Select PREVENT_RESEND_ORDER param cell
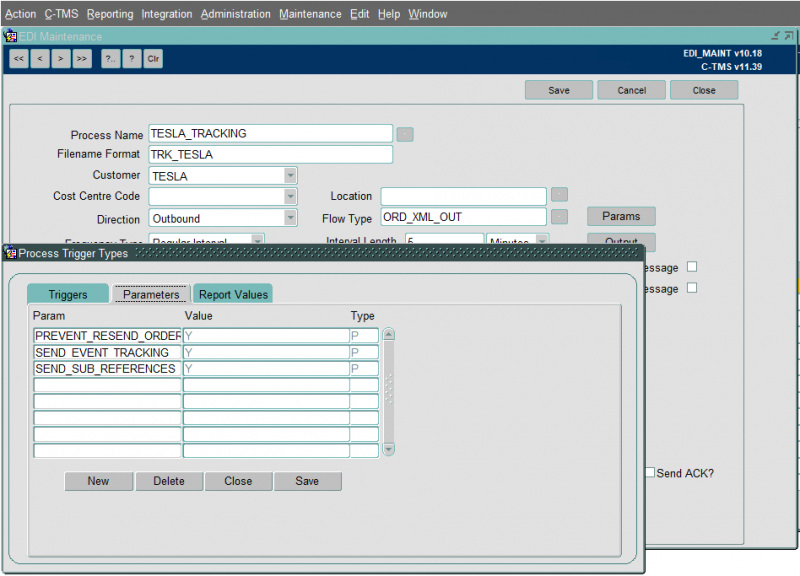 pos(108,336)
